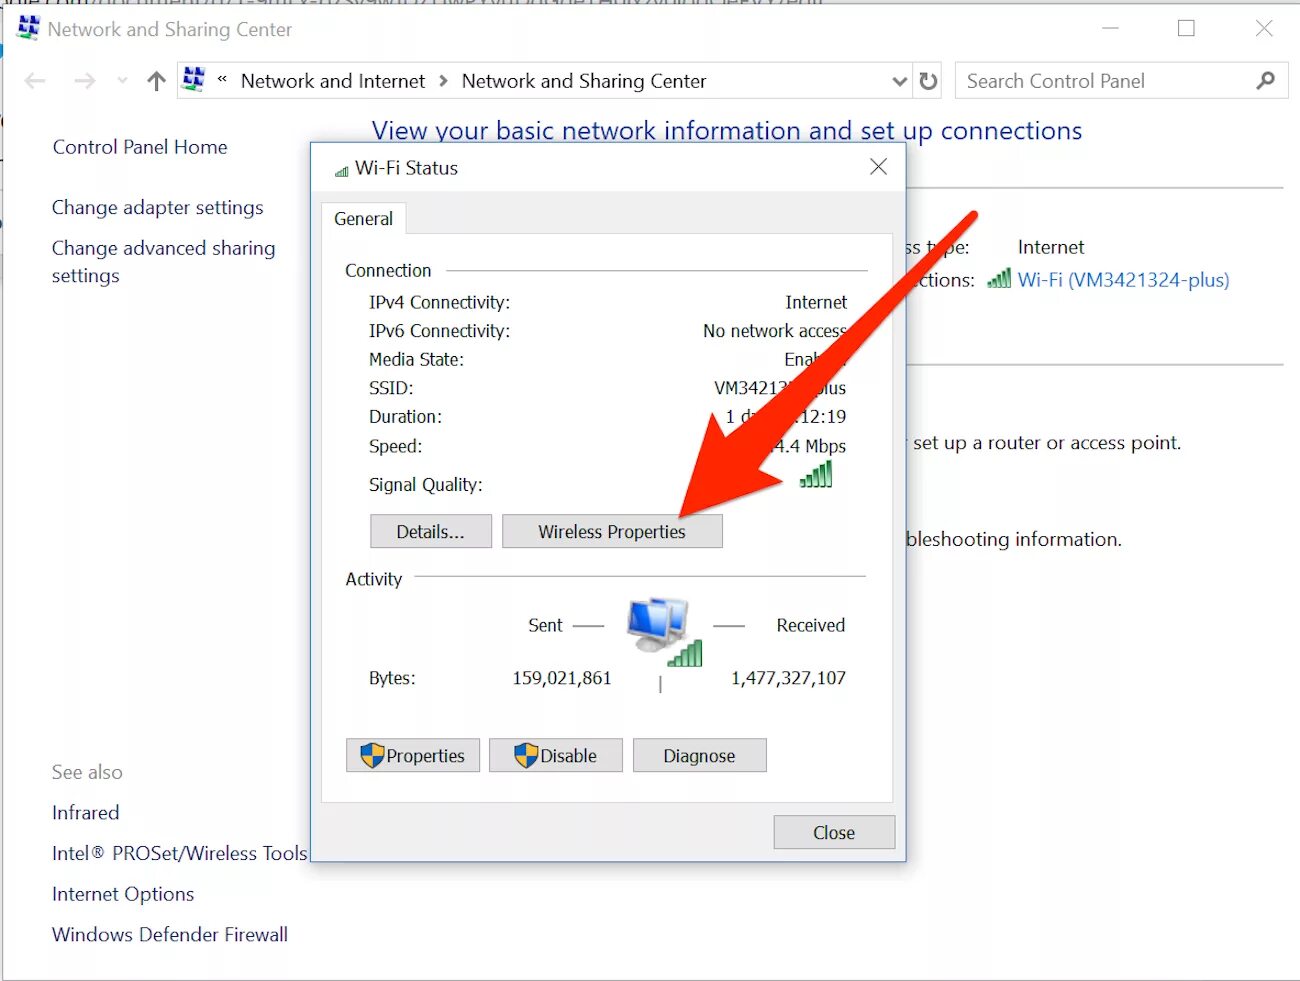Open the recent locations dropdown arrow
Image resolution: width=1300 pixels, height=981 pixels.
click(122, 81)
